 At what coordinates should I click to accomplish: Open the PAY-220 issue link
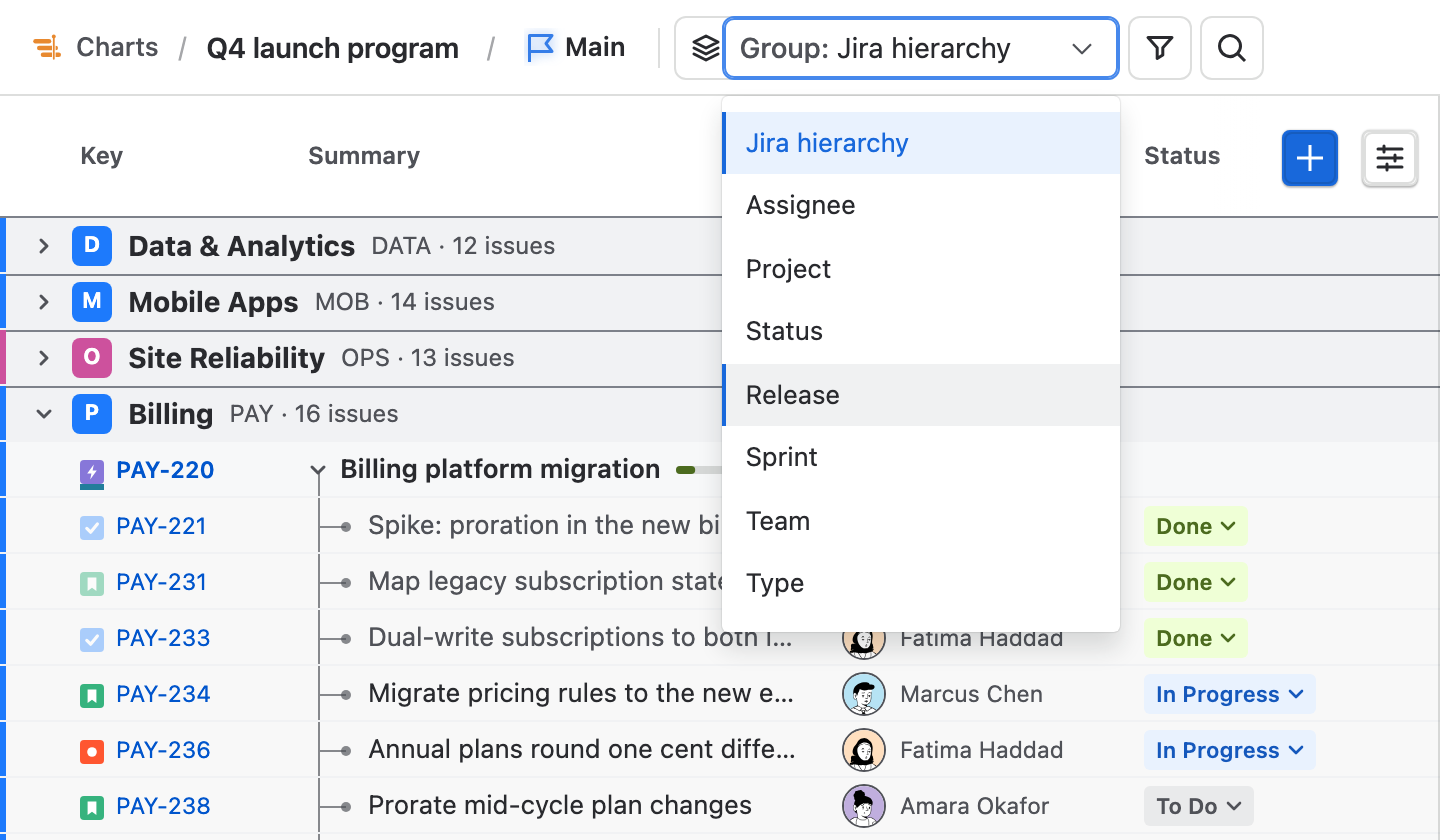click(x=165, y=470)
